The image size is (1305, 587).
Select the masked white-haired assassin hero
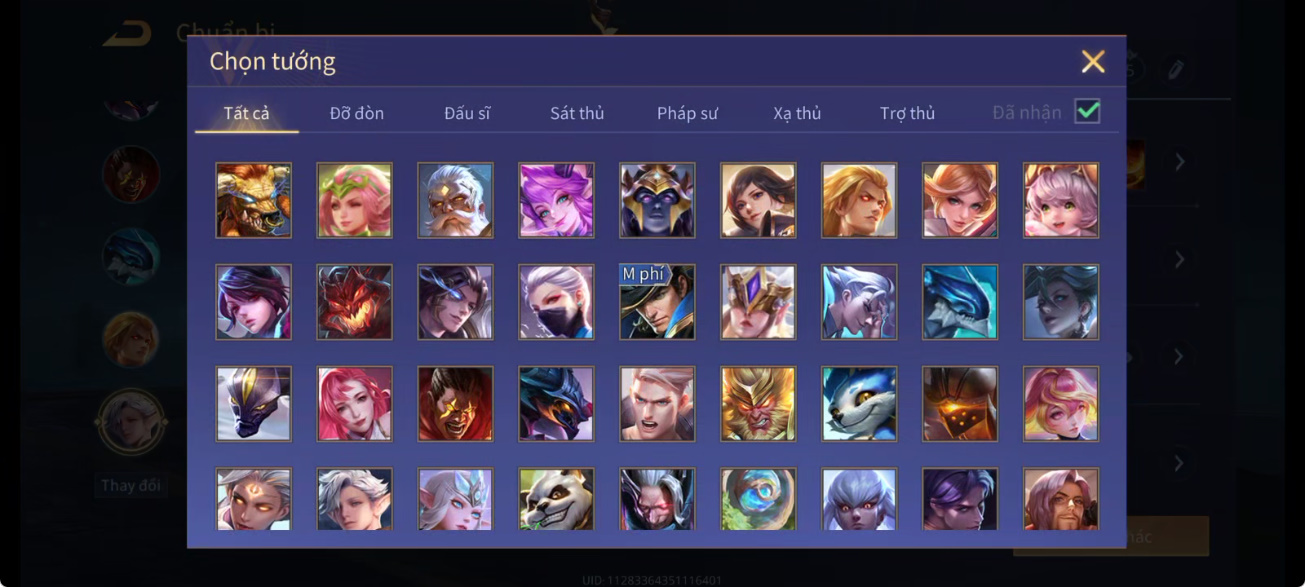557,302
